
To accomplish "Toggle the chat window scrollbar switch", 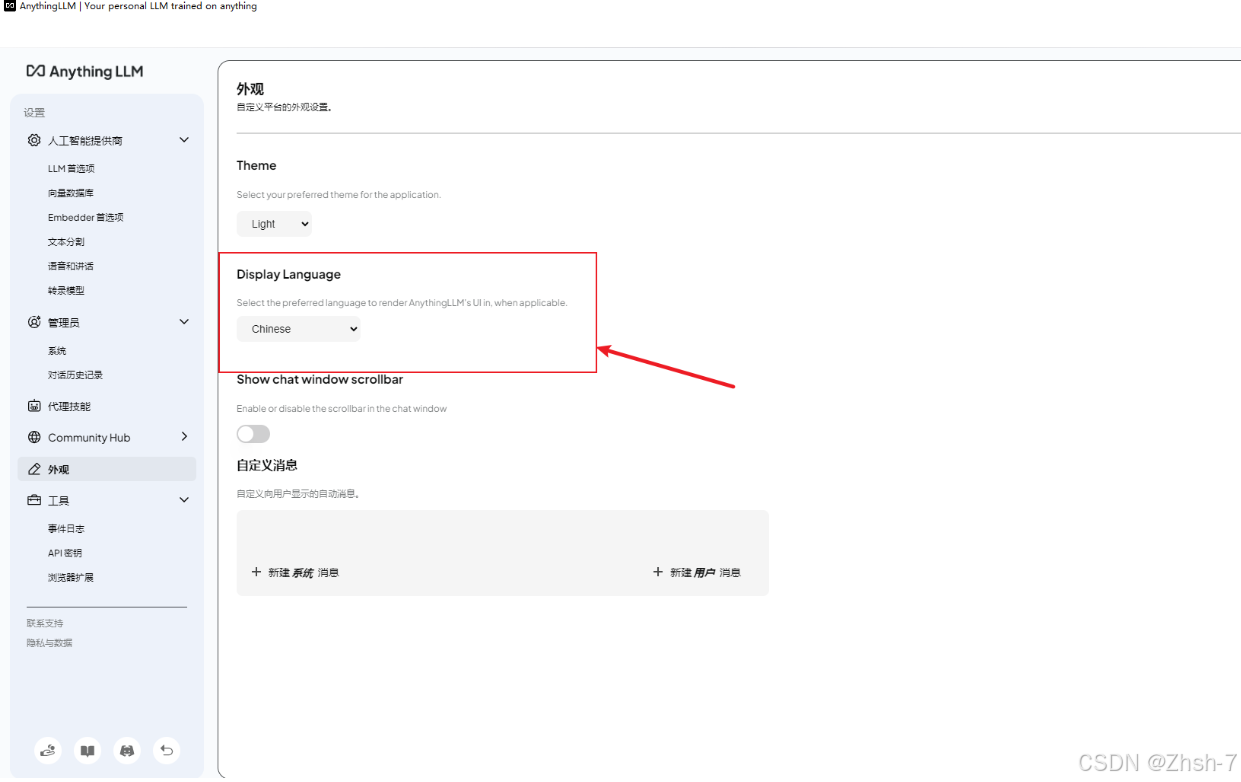I will [x=253, y=433].
